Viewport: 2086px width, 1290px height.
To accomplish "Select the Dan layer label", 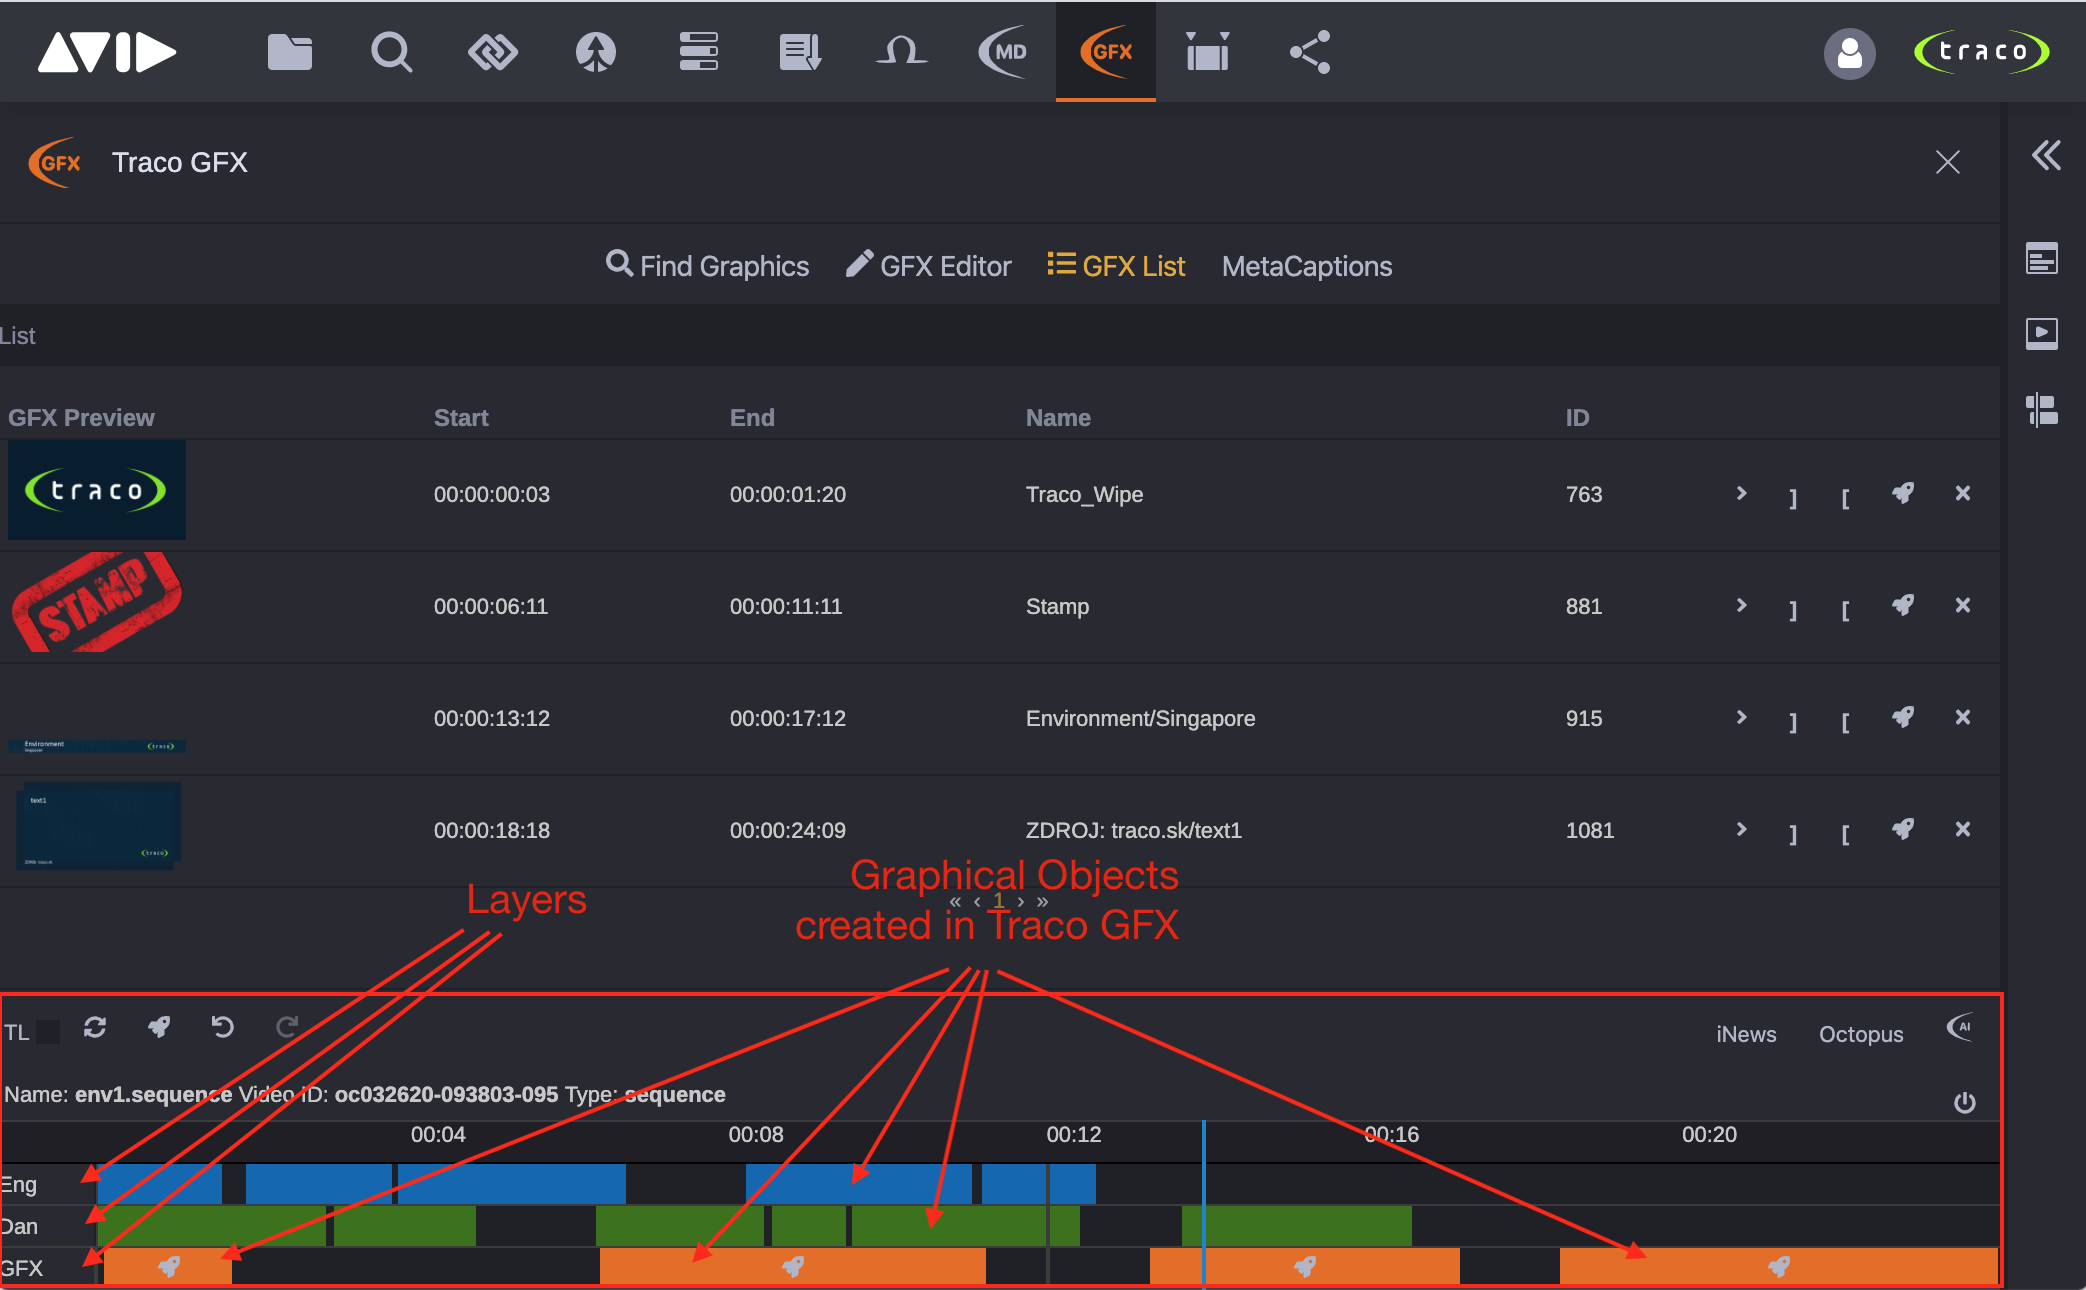I will coord(19,1226).
